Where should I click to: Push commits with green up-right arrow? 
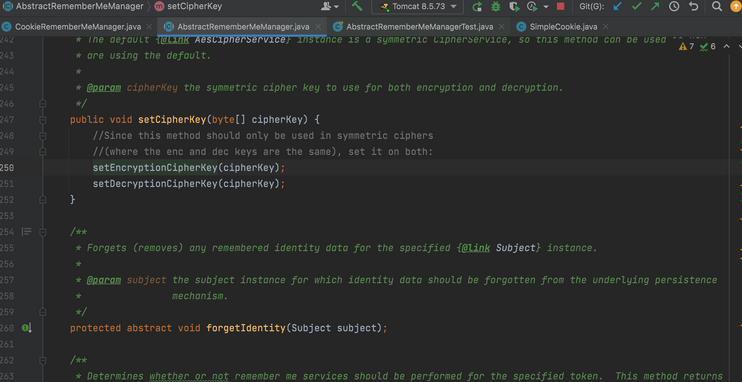click(655, 7)
